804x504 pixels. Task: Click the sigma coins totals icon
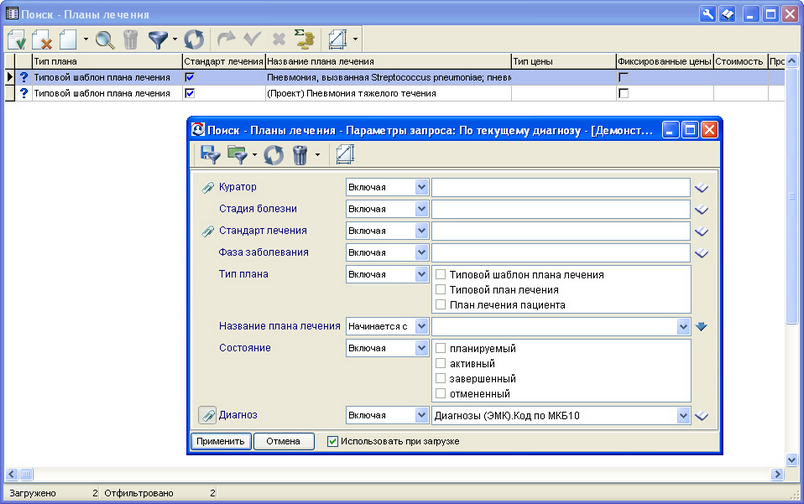(304, 39)
